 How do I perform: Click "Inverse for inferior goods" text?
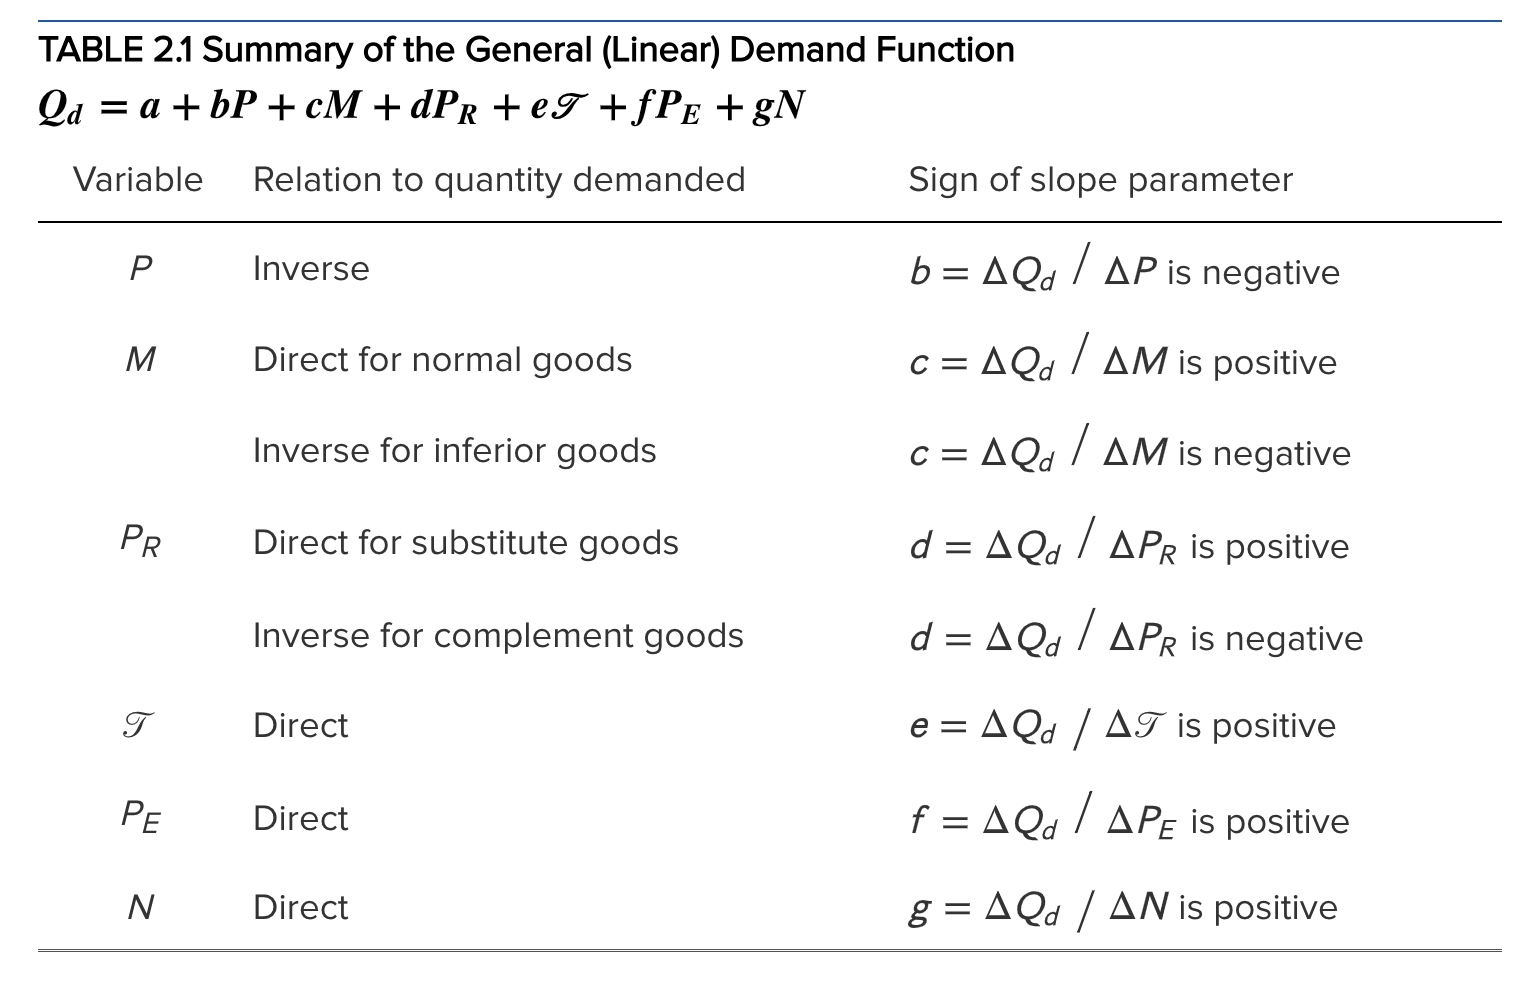click(x=454, y=451)
